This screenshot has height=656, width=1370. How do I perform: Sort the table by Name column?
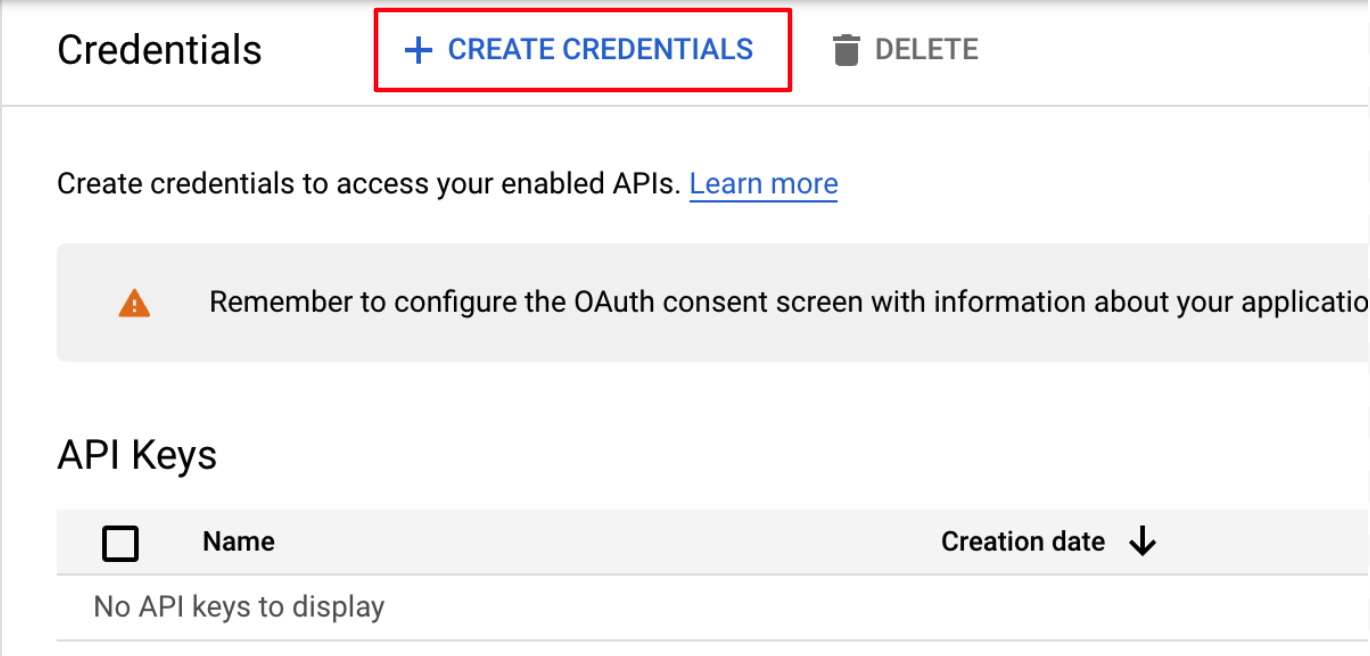239,542
